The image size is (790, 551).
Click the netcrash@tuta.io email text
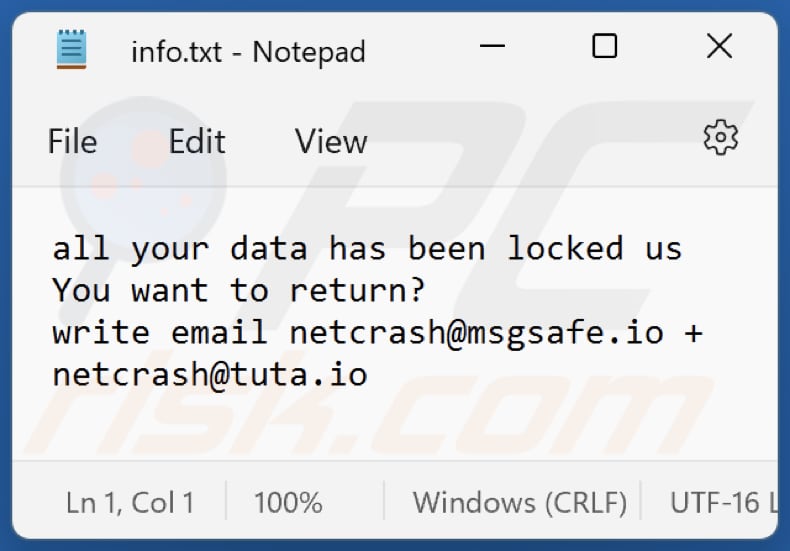pyautogui.click(x=210, y=375)
